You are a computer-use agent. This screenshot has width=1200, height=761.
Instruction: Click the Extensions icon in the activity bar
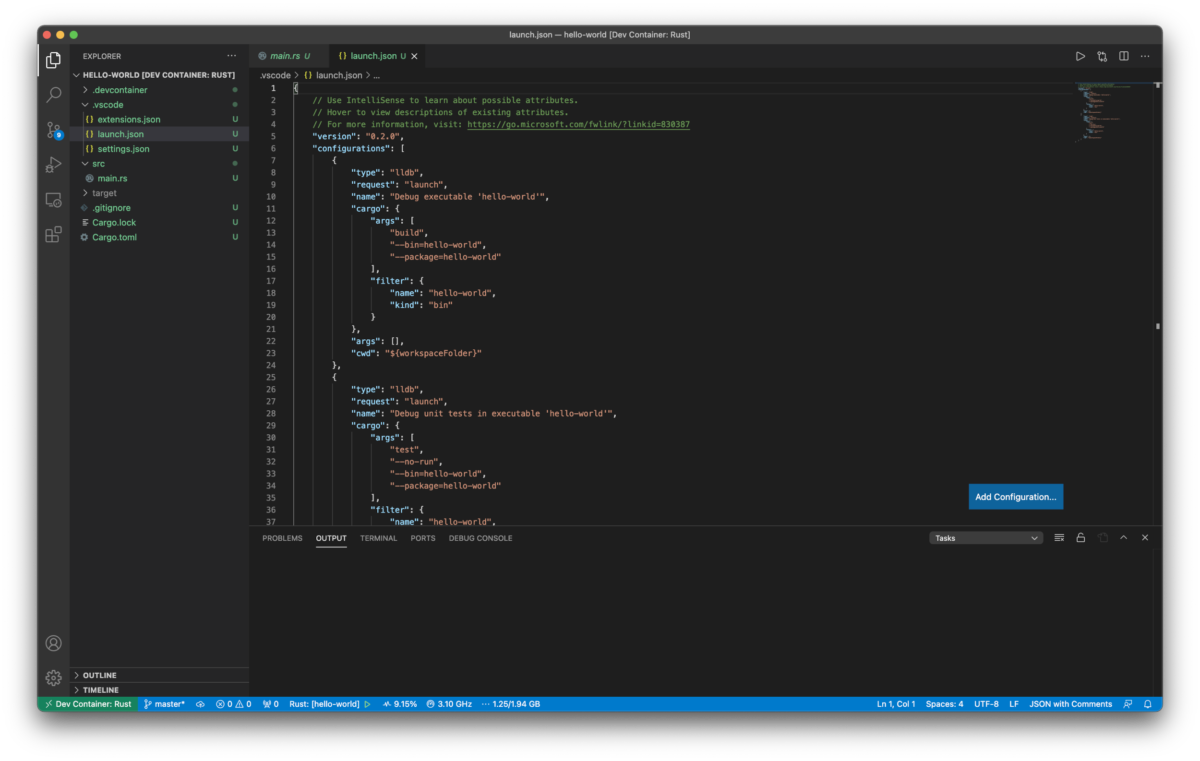coord(53,234)
